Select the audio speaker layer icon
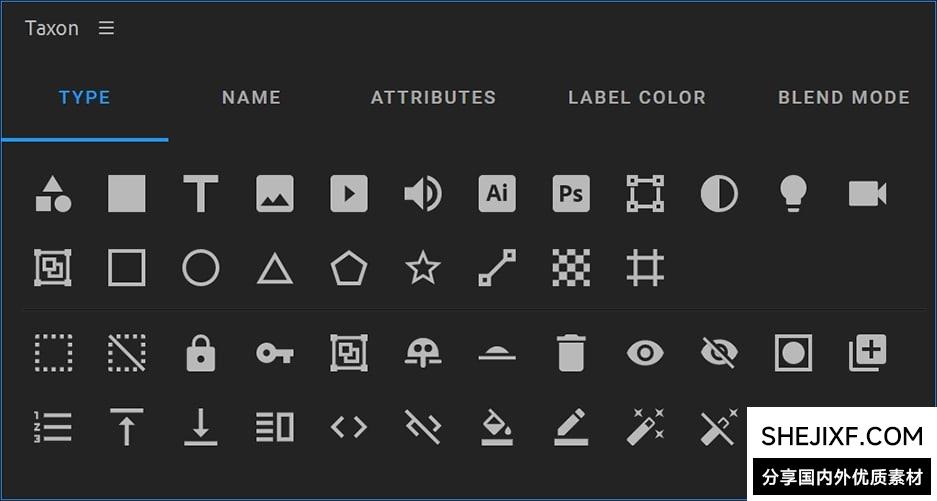Viewport: 937px width, 501px height. pyautogui.click(x=422, y=193)
